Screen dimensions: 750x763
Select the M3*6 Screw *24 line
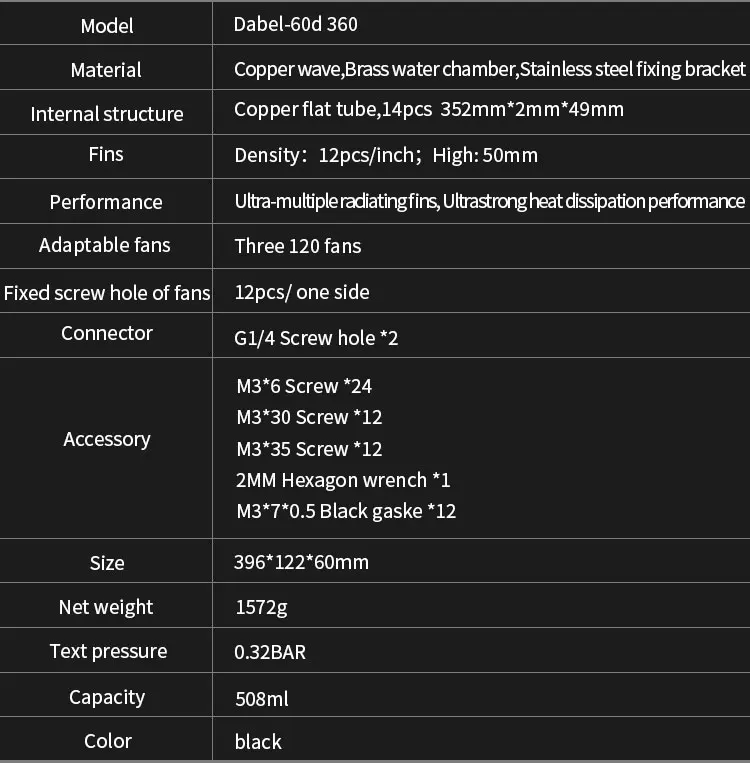click(304, 386)
